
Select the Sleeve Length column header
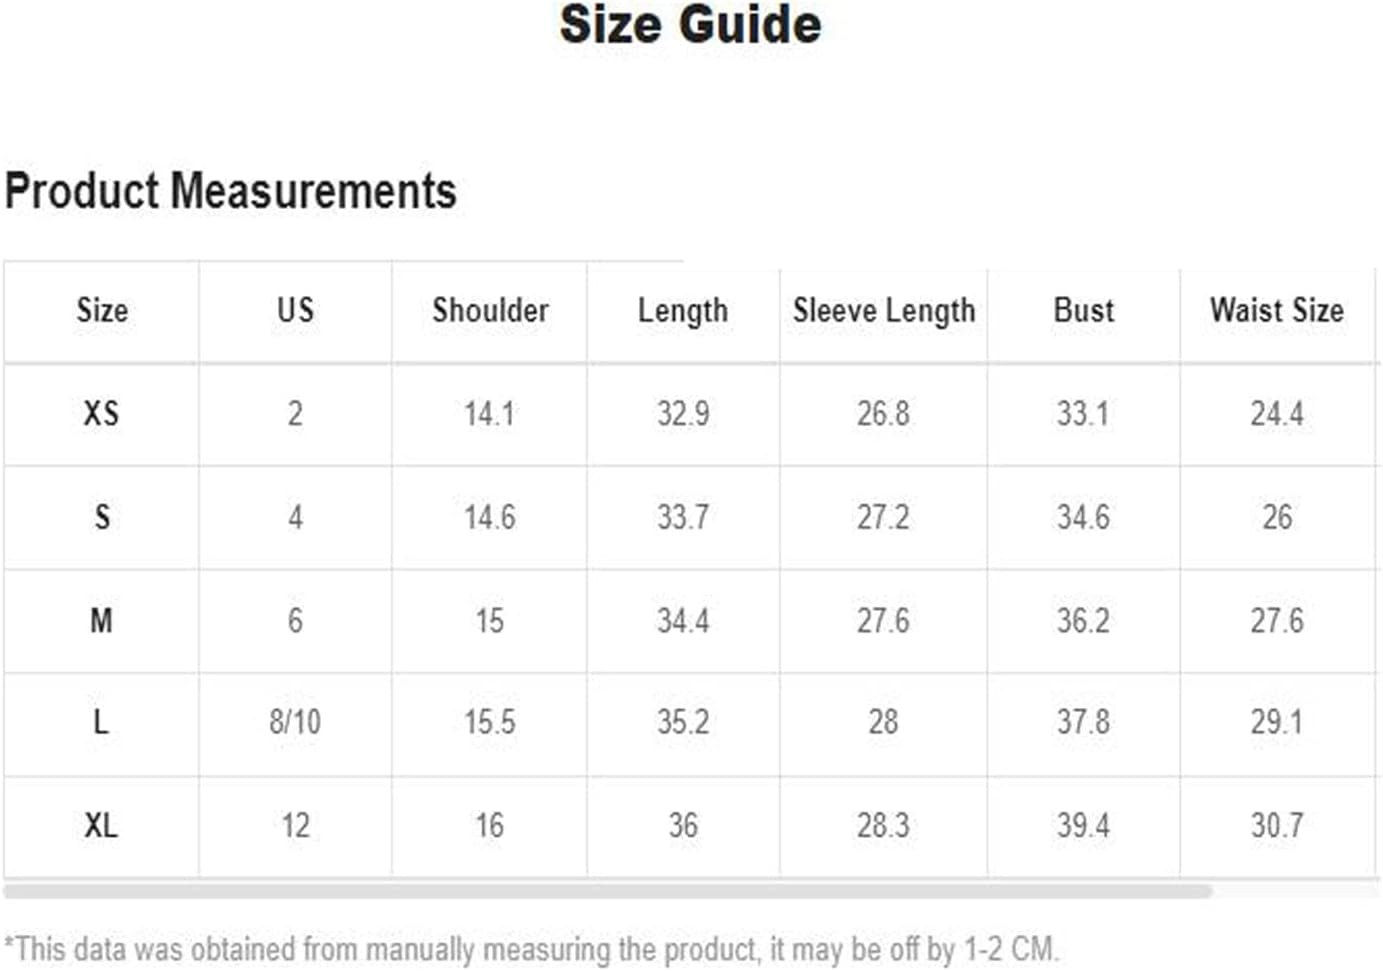pyautogui.click(x=884, y=312)
